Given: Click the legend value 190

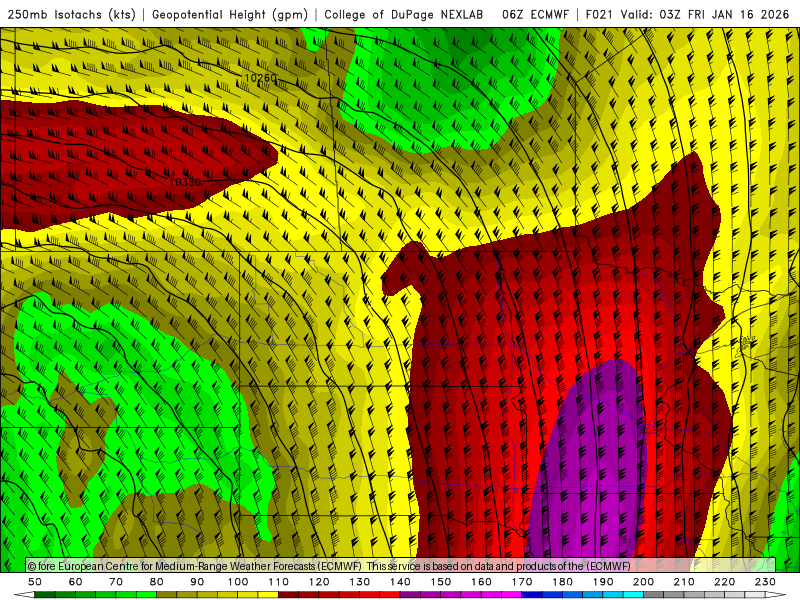Looking at the screenshot, I should point(603,582).
